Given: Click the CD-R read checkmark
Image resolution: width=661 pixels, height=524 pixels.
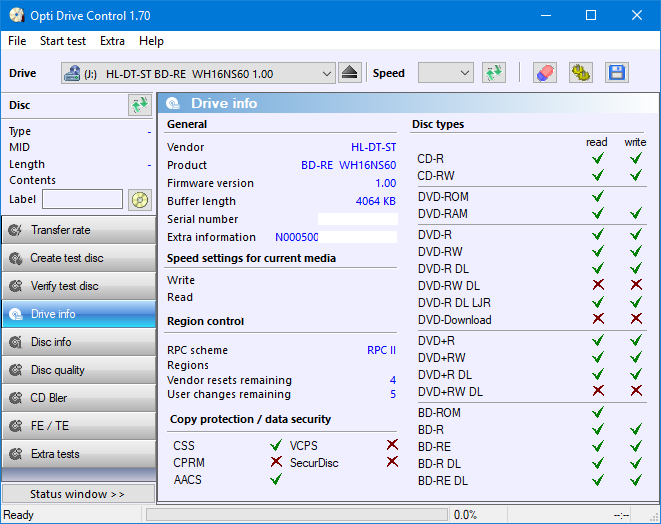Looking at the screenshot, I should [598, 158].
